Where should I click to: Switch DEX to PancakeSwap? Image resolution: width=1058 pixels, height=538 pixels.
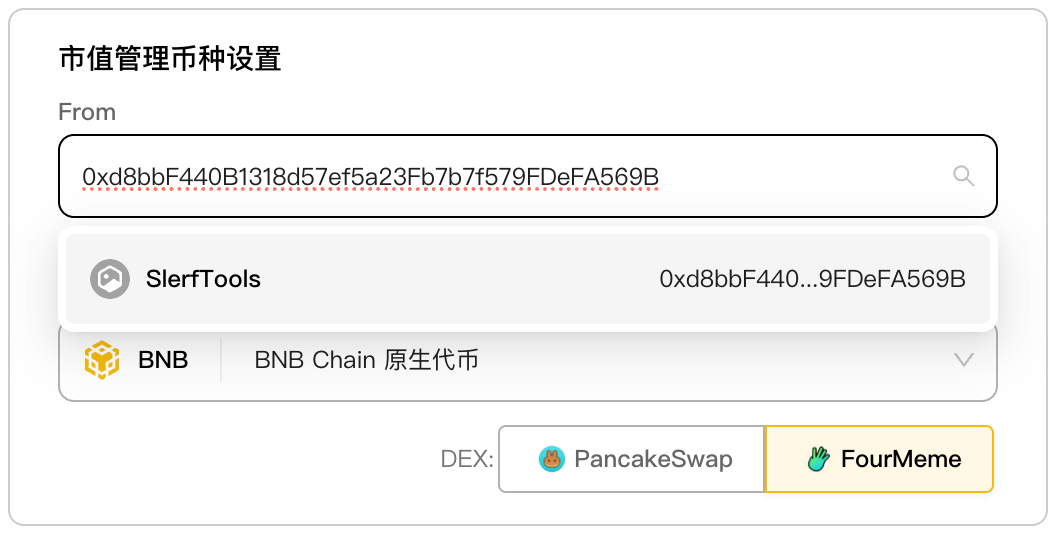[631, 459]
